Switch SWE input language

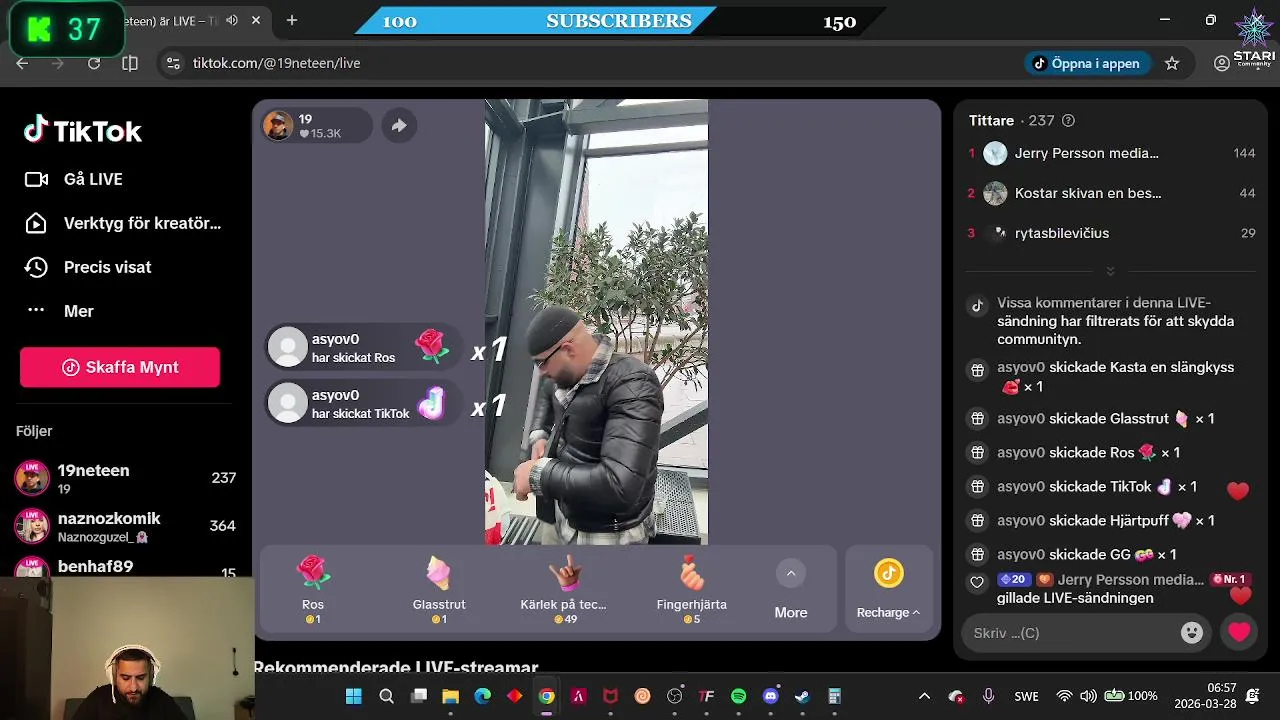click(x=1026, y=696)
